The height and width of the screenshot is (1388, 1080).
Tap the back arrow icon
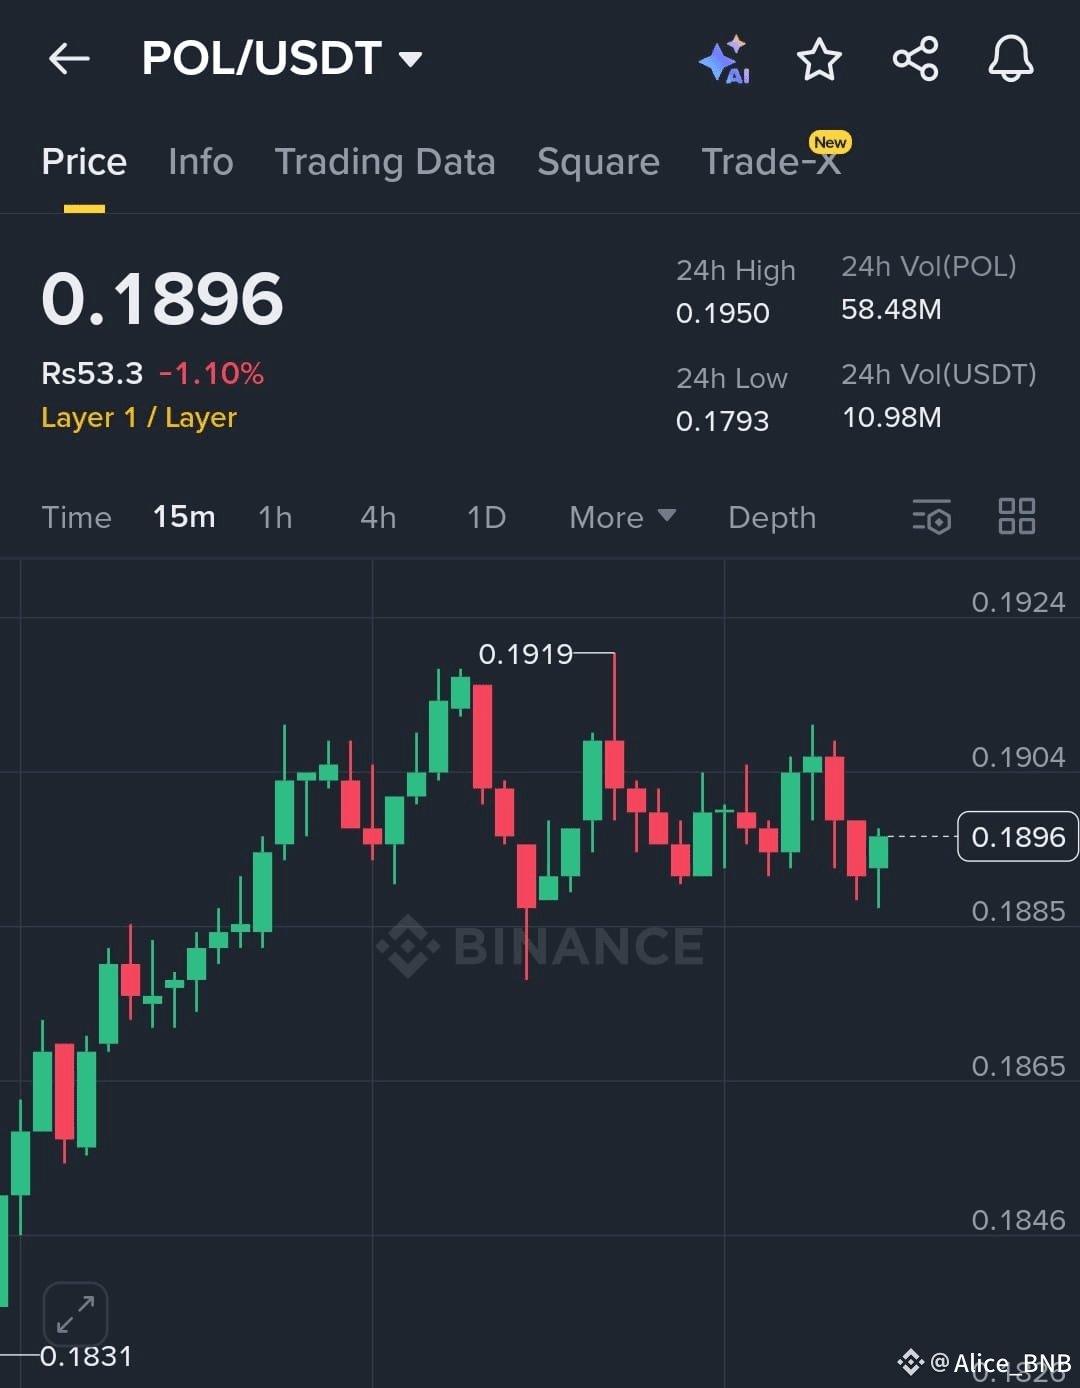pos(69,59)
